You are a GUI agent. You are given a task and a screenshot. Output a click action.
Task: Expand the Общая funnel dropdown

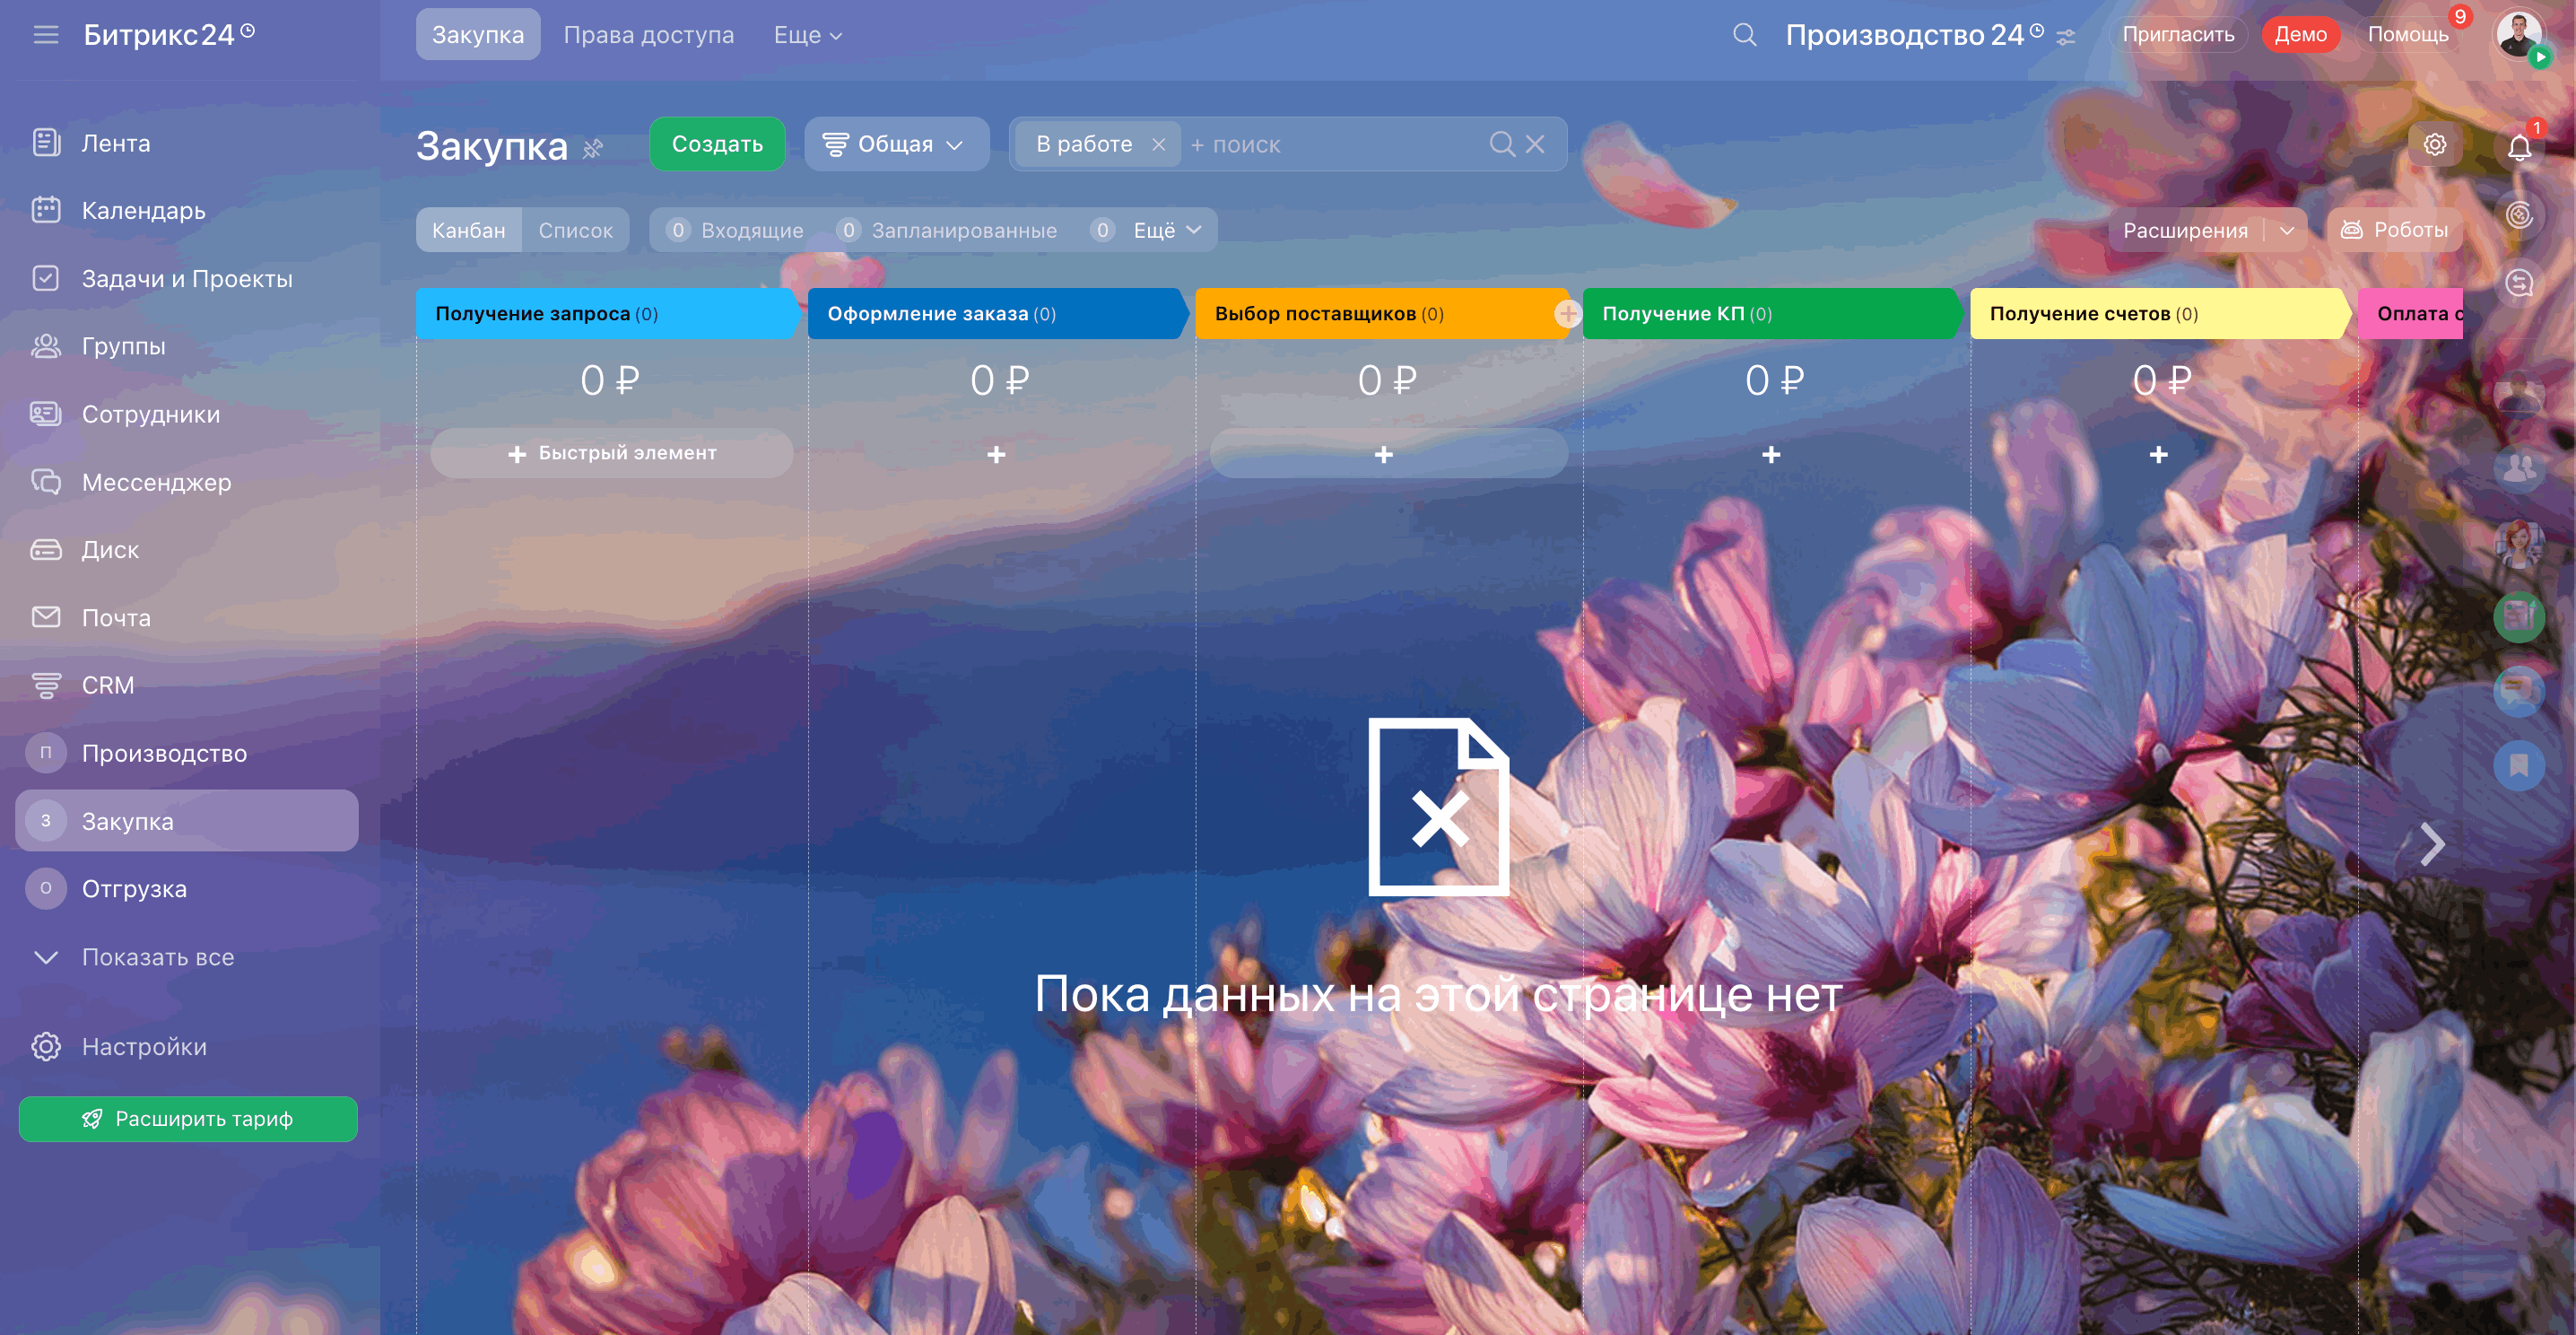[895, 144]
